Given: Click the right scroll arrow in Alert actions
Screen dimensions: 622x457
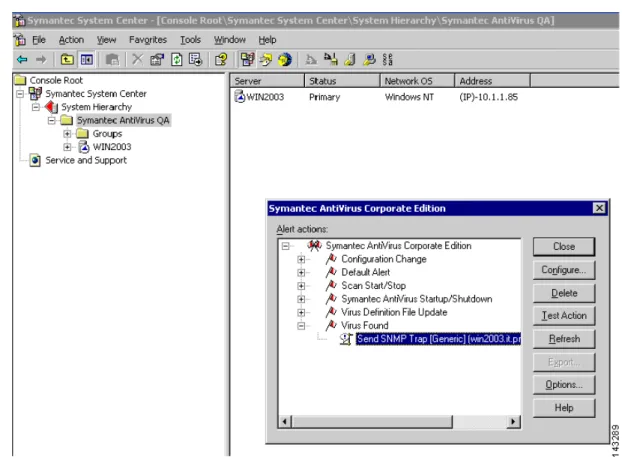Looking at the screenshot, I should [514, 422].
